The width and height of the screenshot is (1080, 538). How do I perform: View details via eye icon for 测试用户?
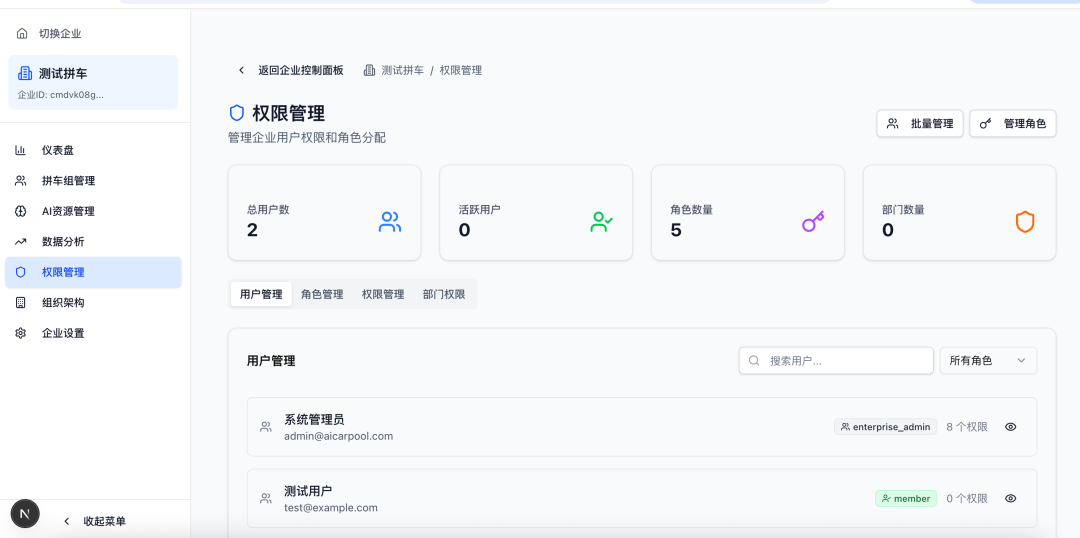(1010, 498)
